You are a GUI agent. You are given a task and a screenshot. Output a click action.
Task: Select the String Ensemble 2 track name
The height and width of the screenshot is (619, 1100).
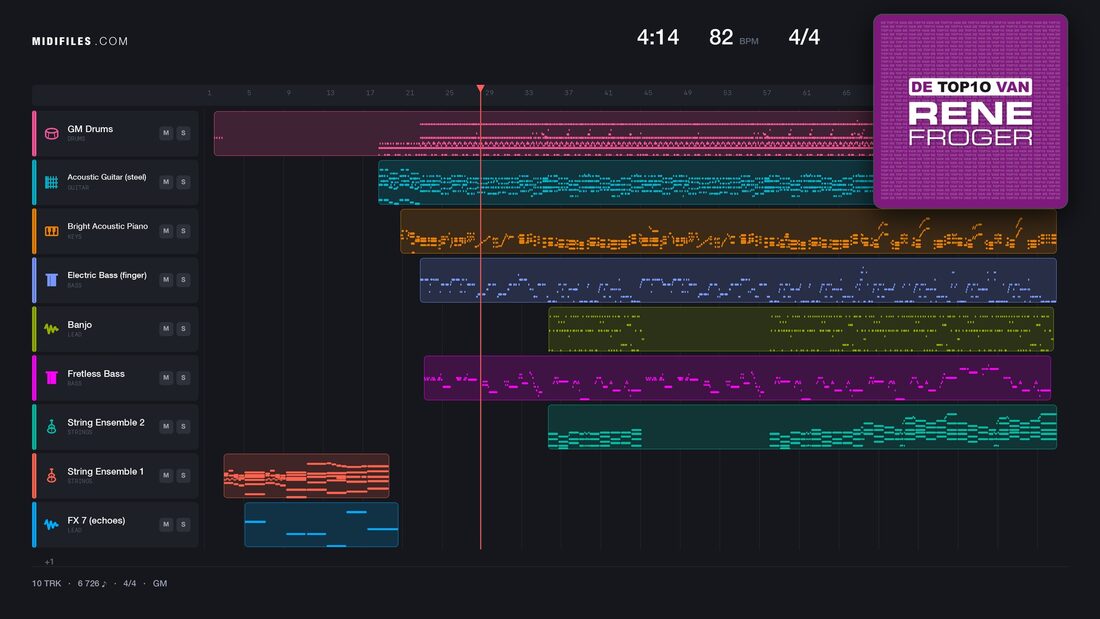(x=106, y=422)
